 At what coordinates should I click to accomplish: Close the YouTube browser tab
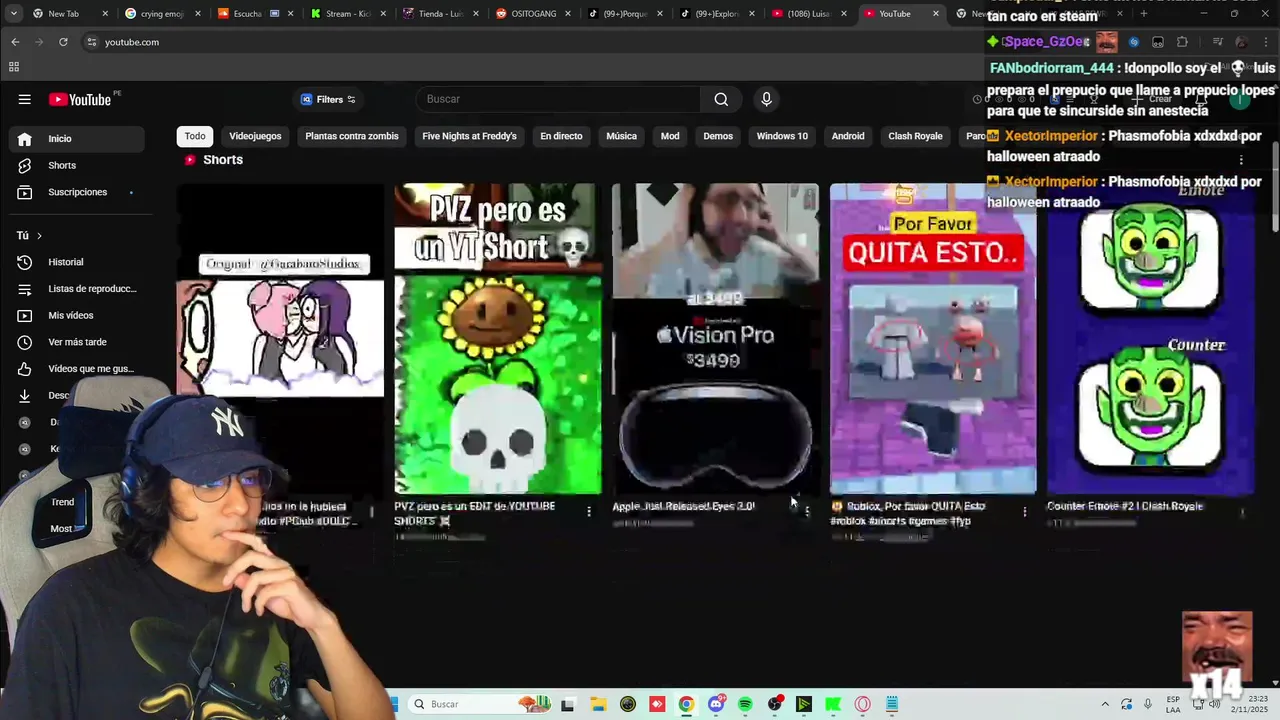936,14
